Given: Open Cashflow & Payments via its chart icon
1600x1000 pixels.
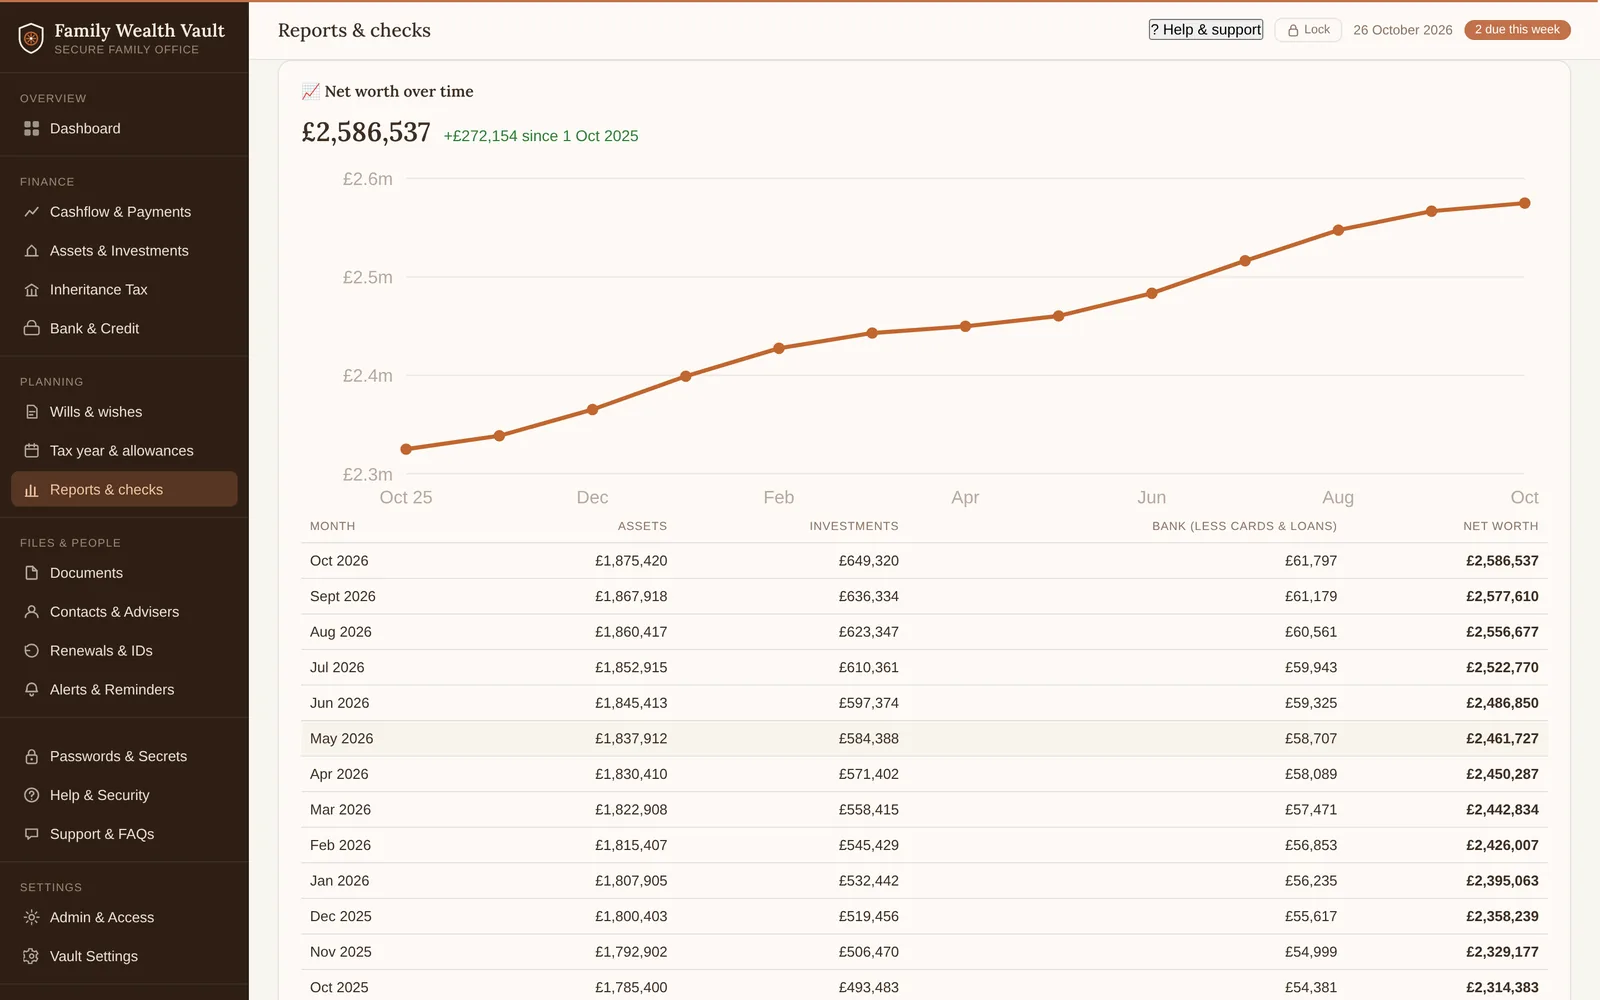Looking at the screenshot, I should point(31,212).
